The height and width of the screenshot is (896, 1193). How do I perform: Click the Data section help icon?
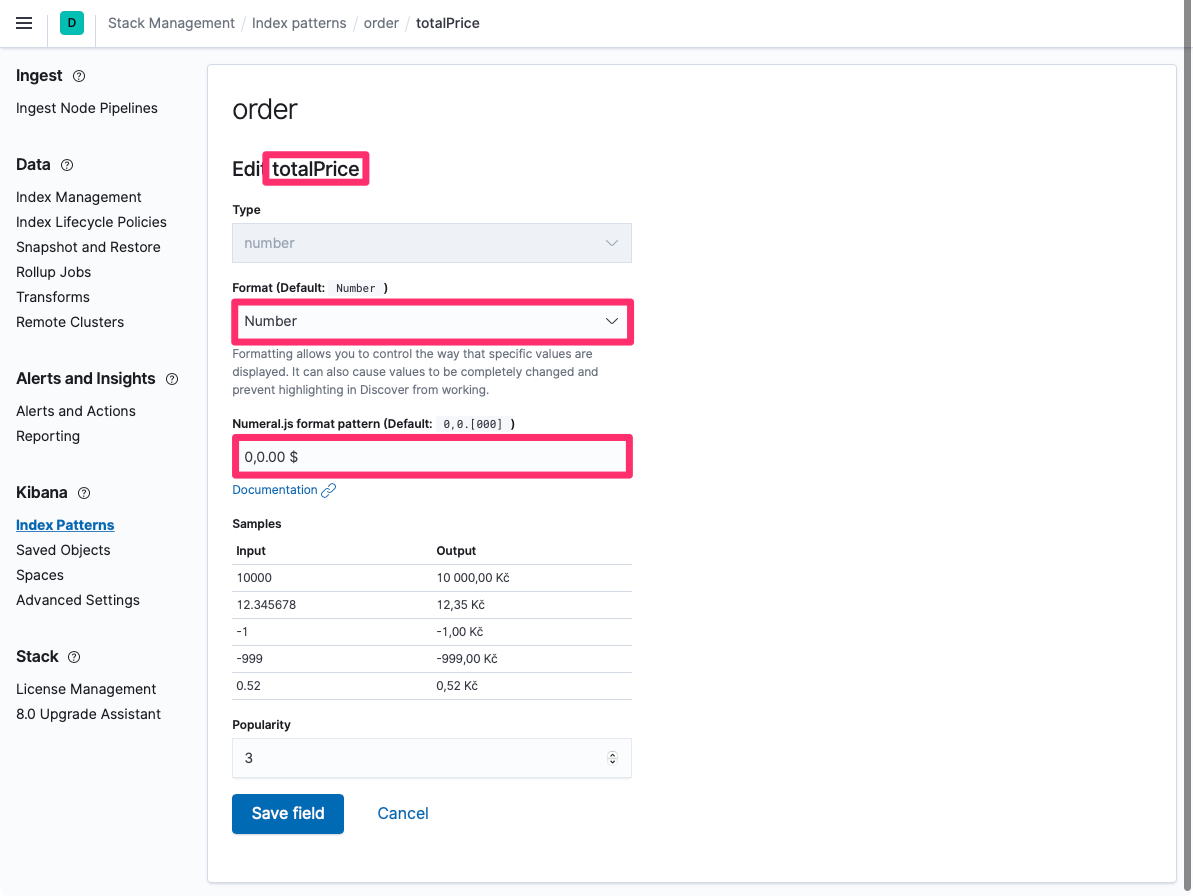pos(67,165)
